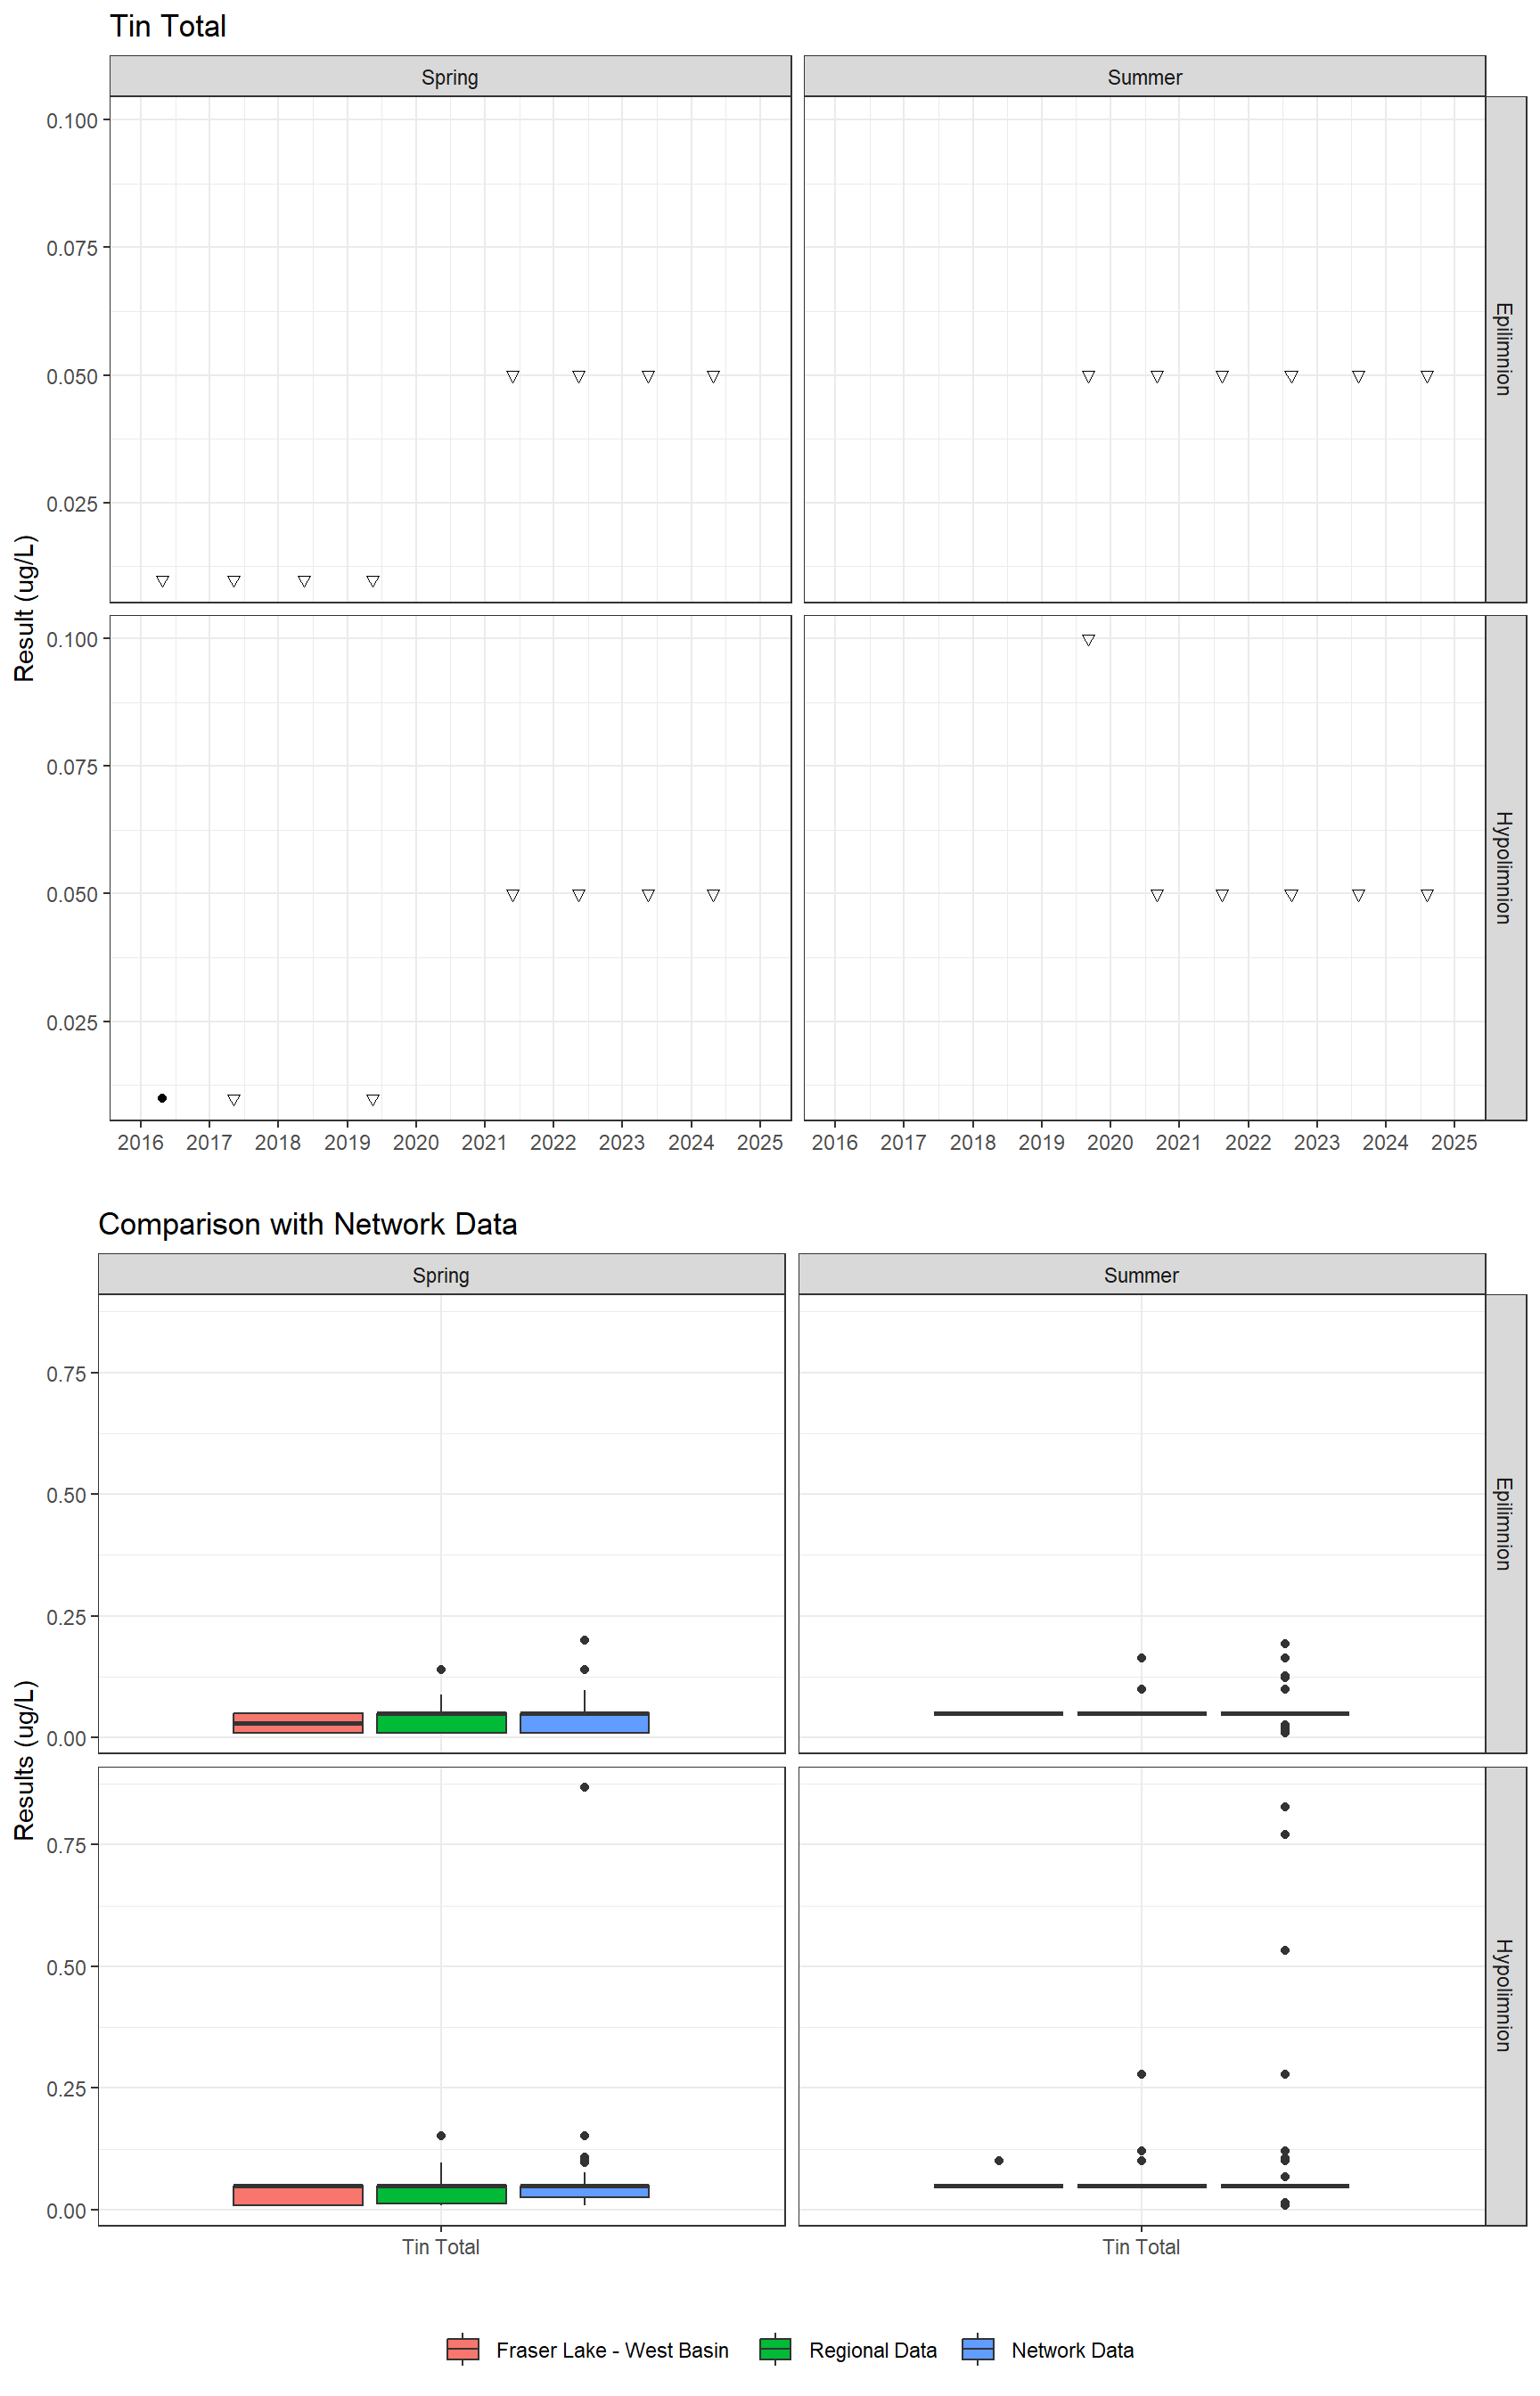Click the Spring header in the comparison chart
Viewport: 1540px width, 2396px height.
(x=441, y=1275)
